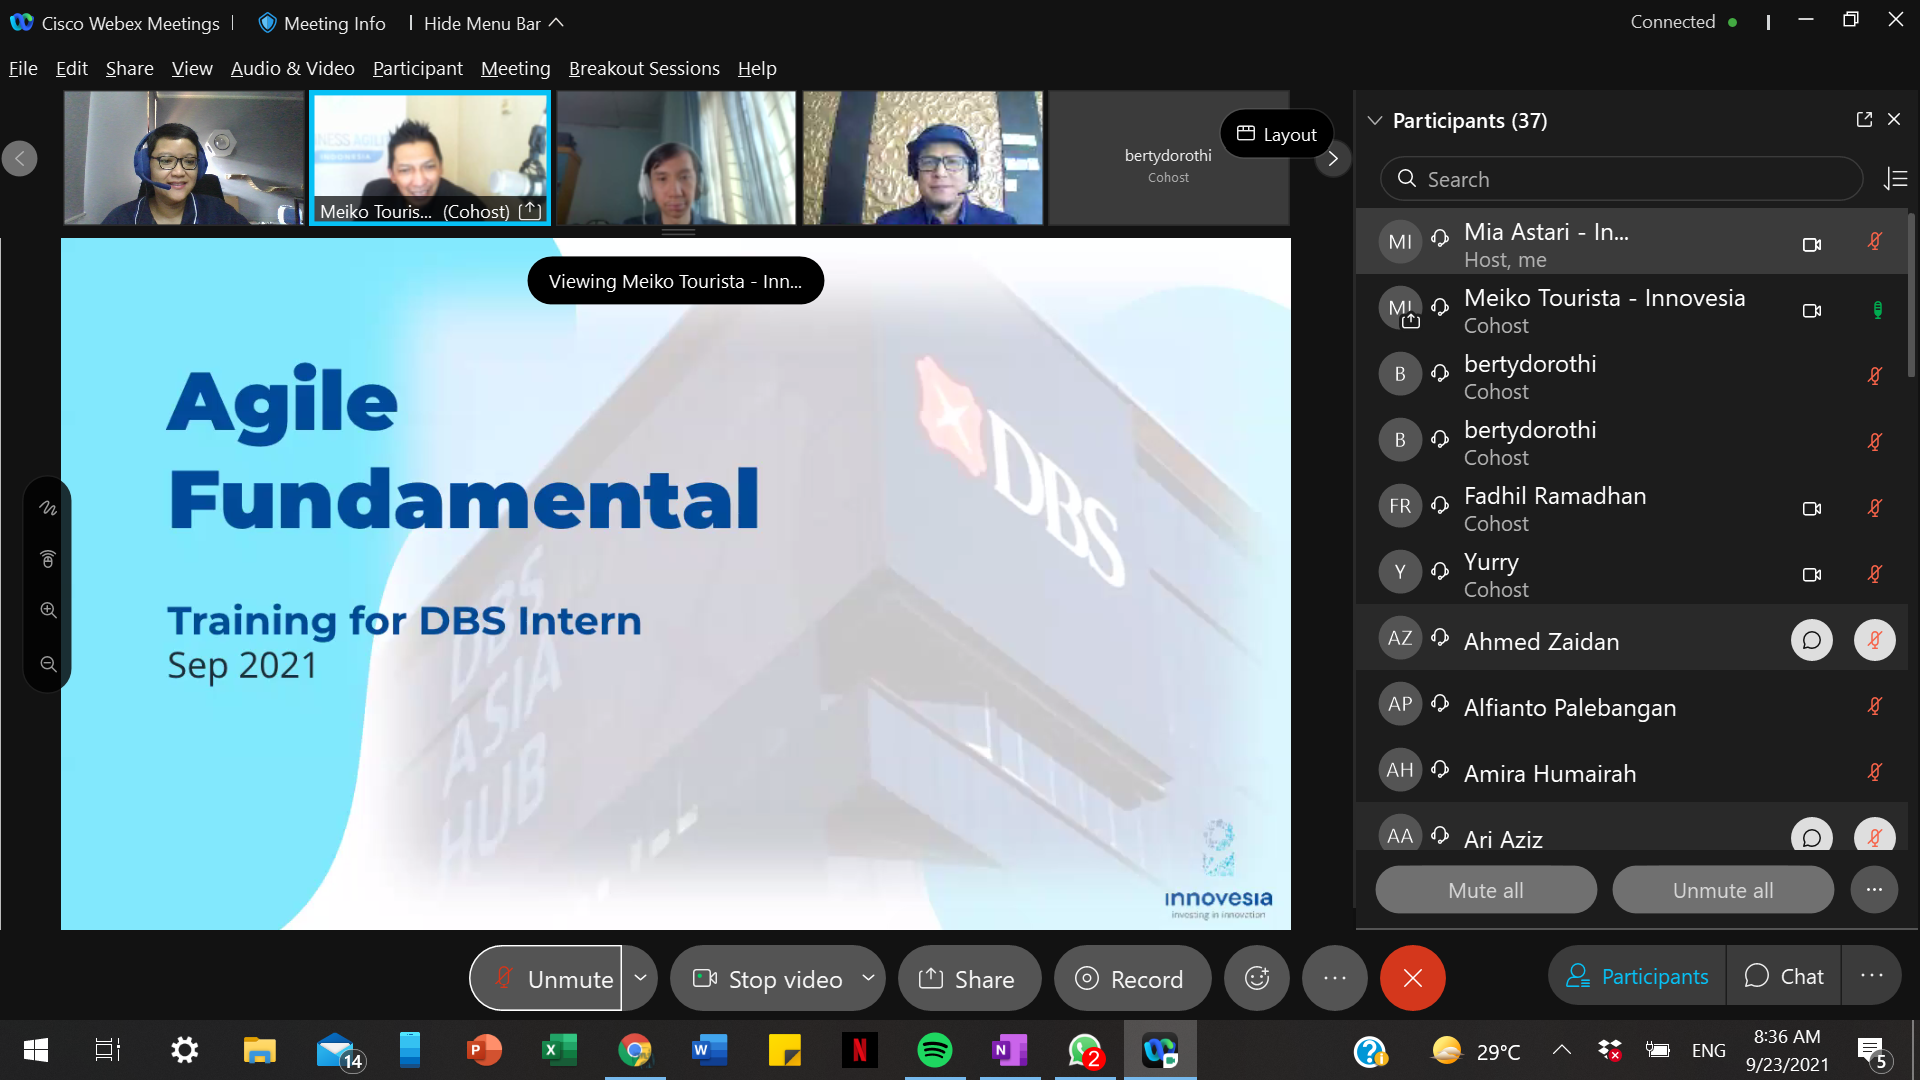Click the participant list sort icon
The height and width of the screenshot is (1080, 1920).
[x=1895, y=179]
